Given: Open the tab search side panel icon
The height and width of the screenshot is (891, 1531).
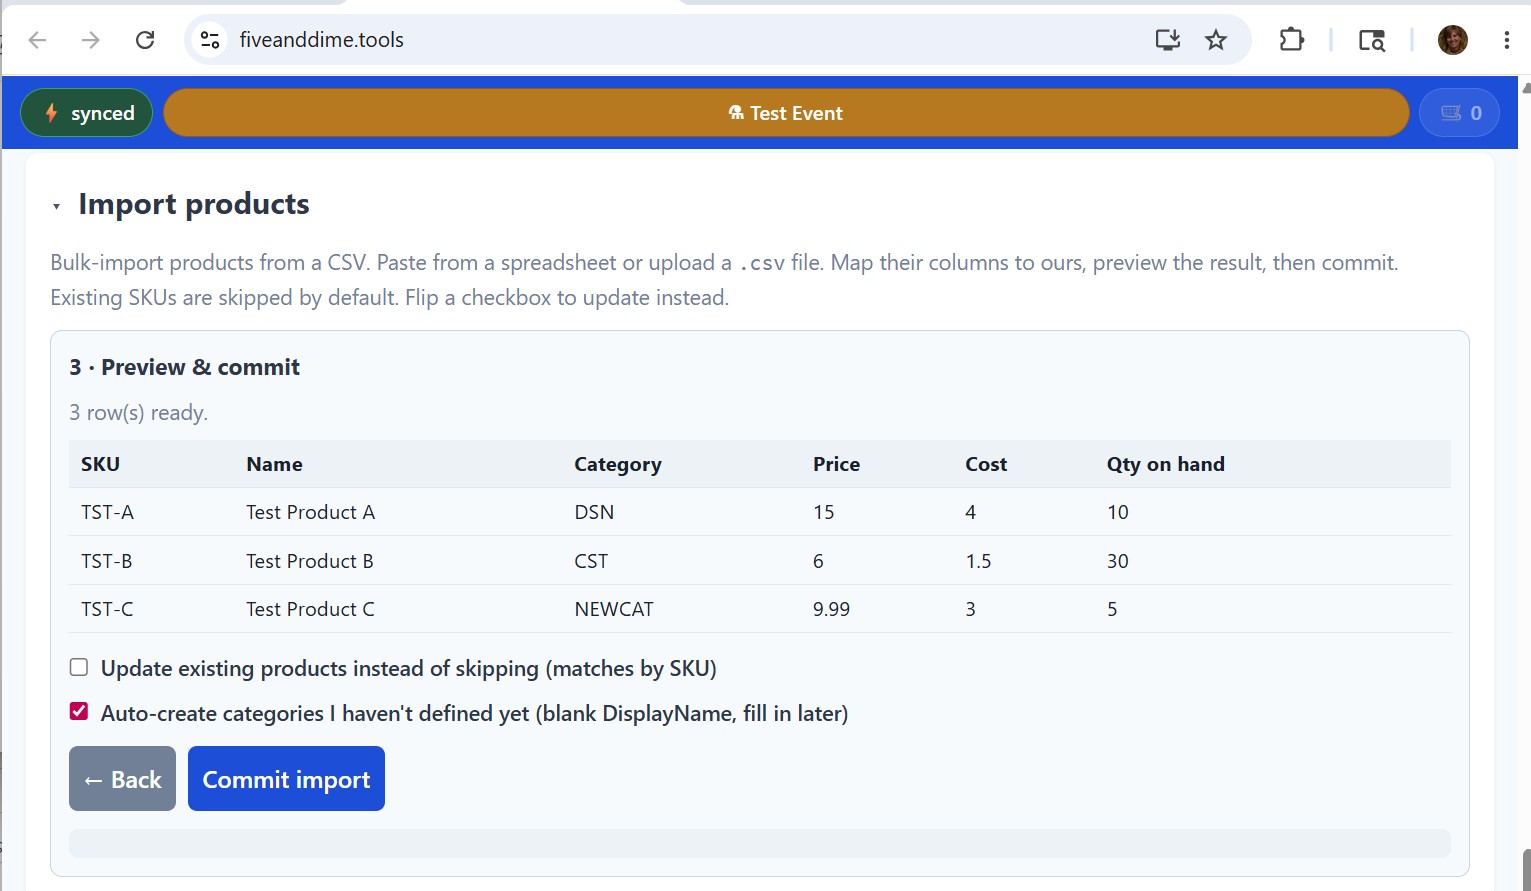Looking at the screenshot, I should 1371,40.
